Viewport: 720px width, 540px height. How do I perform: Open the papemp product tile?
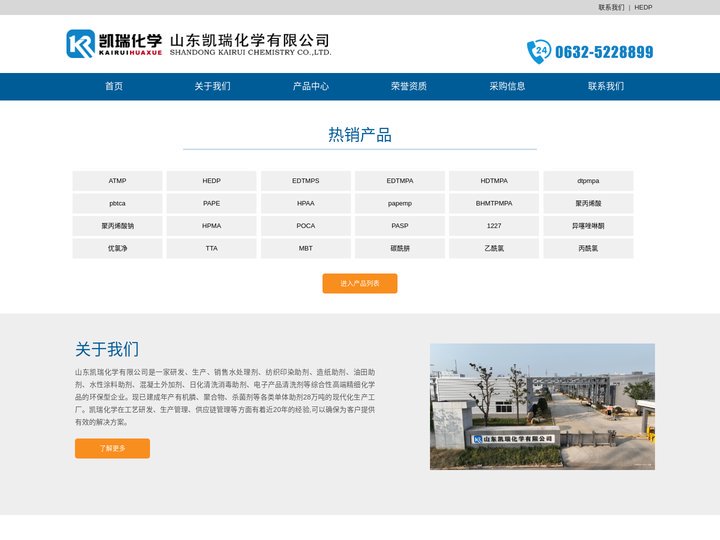[x=400, y=203]
